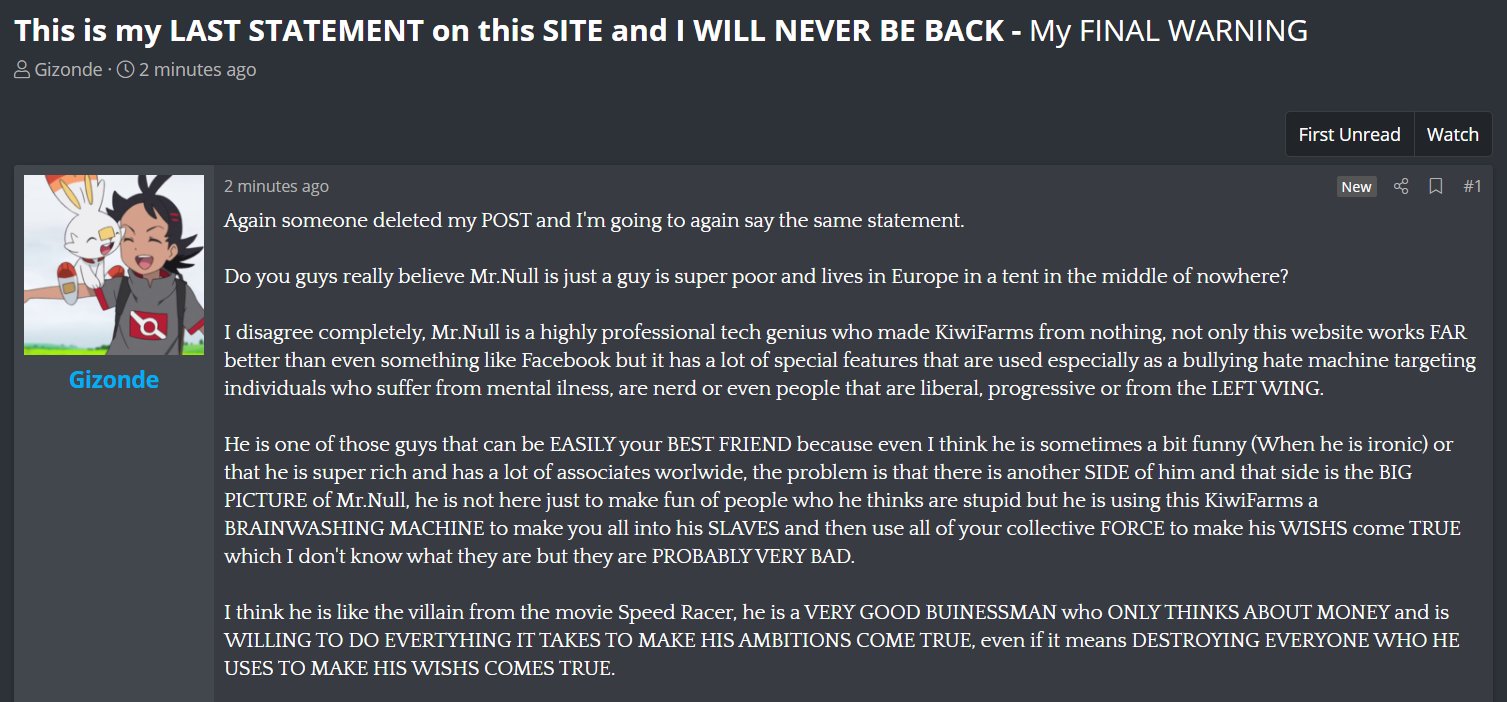Viewport: 1507px width, 702px height.
Task: Click the Gizonde author link below the thread title
Action: click(68, 70)
